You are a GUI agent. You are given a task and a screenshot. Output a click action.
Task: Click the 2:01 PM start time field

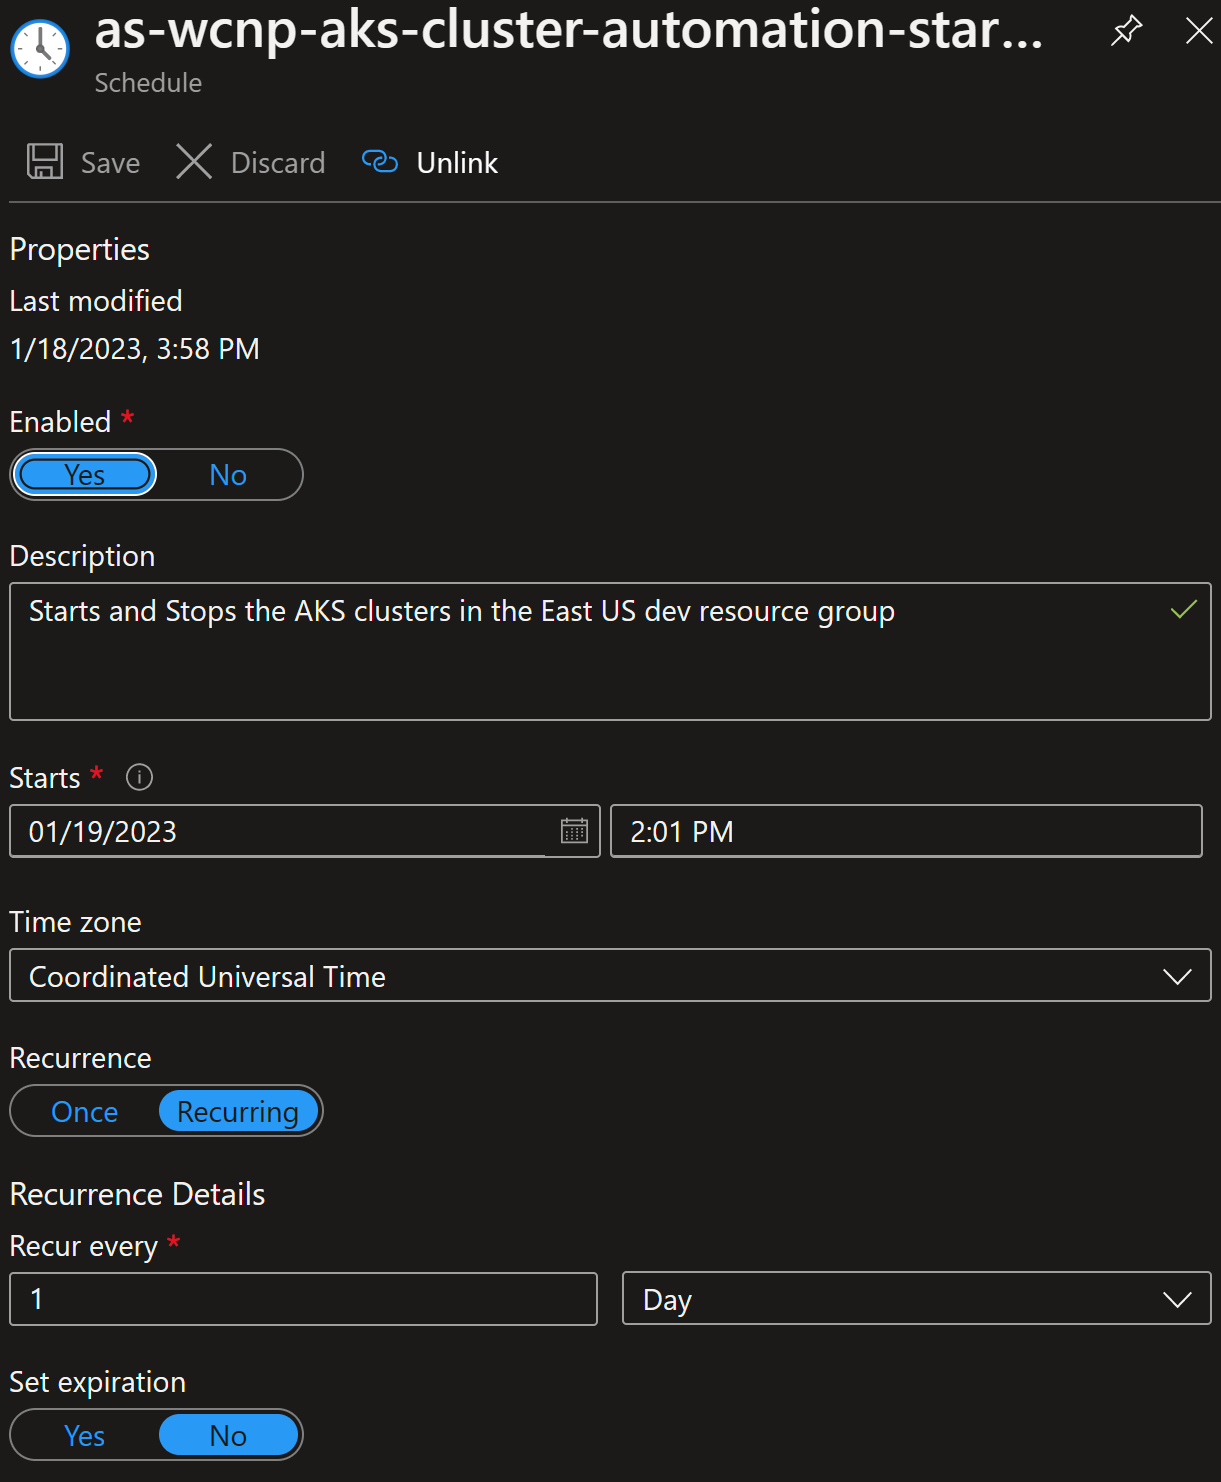click(x=906, y=831)
